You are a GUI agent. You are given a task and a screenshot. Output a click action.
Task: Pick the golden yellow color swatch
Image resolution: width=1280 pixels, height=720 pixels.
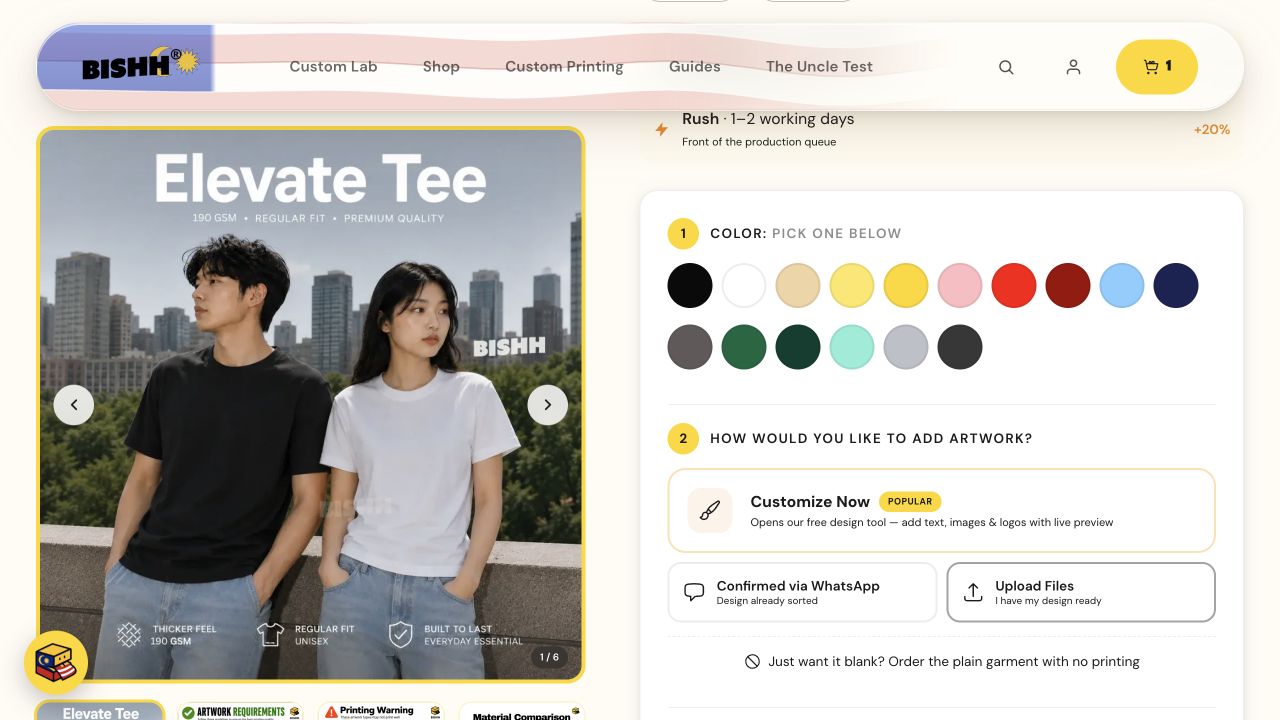pyautogui.click(x=906, y=285)
